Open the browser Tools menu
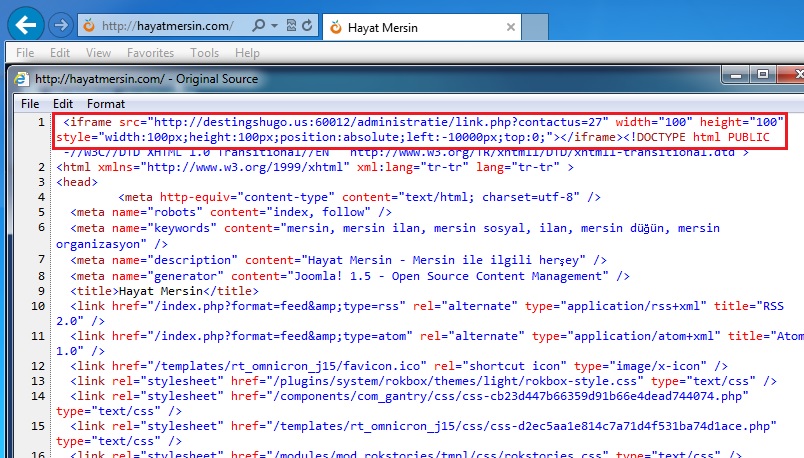The image size is (804, 458). point(204,53)
